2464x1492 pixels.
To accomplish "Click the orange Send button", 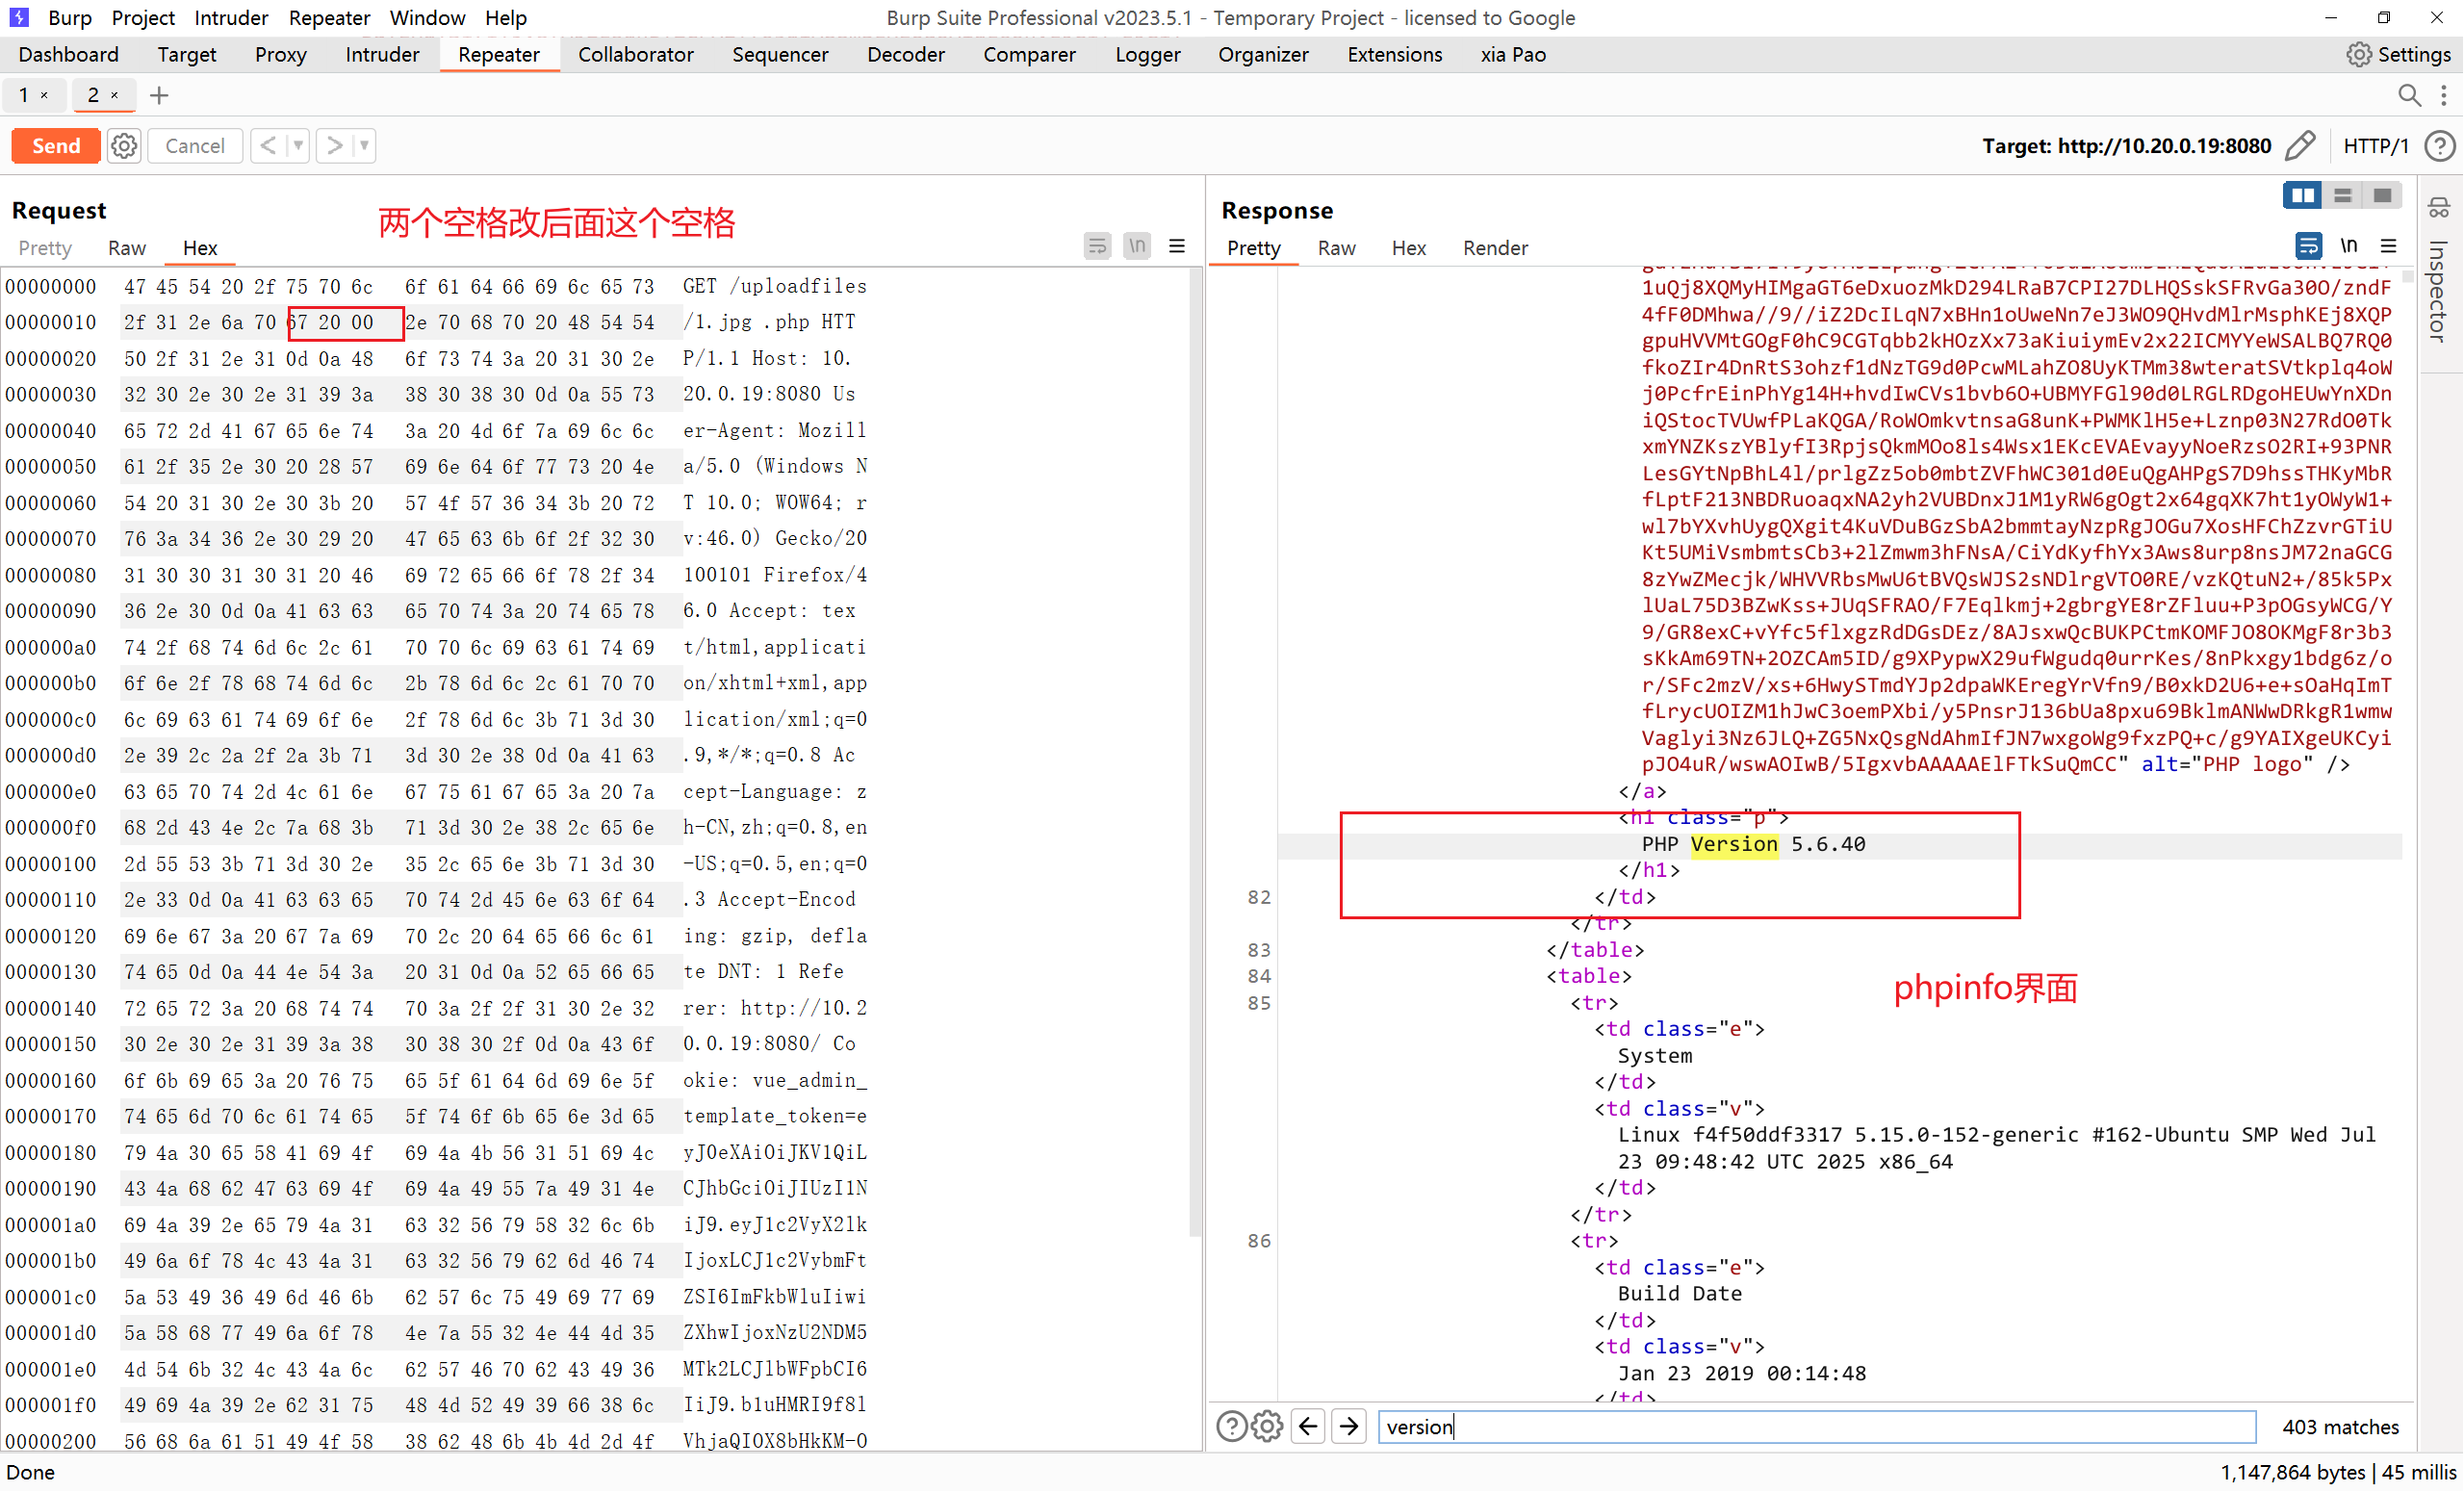I will coord(56,146).
